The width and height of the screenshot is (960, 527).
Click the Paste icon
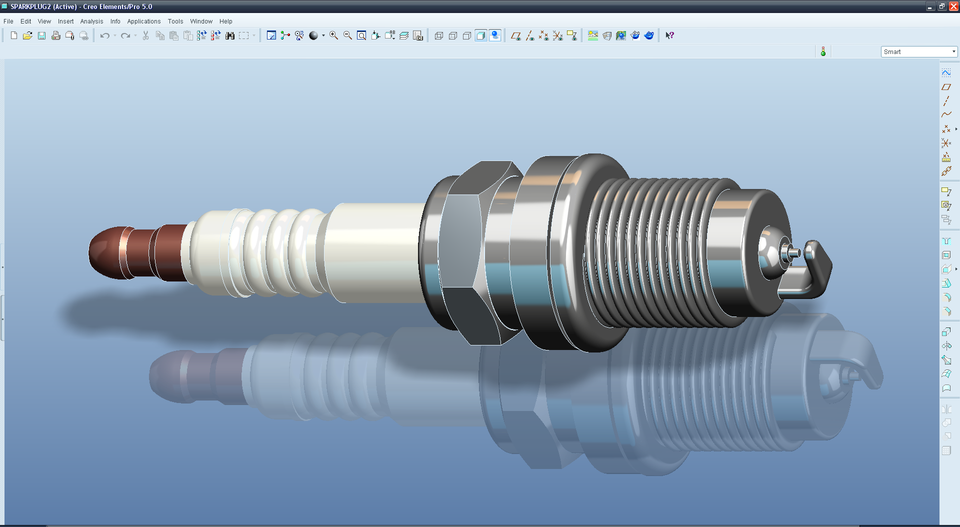coord(174,36)
